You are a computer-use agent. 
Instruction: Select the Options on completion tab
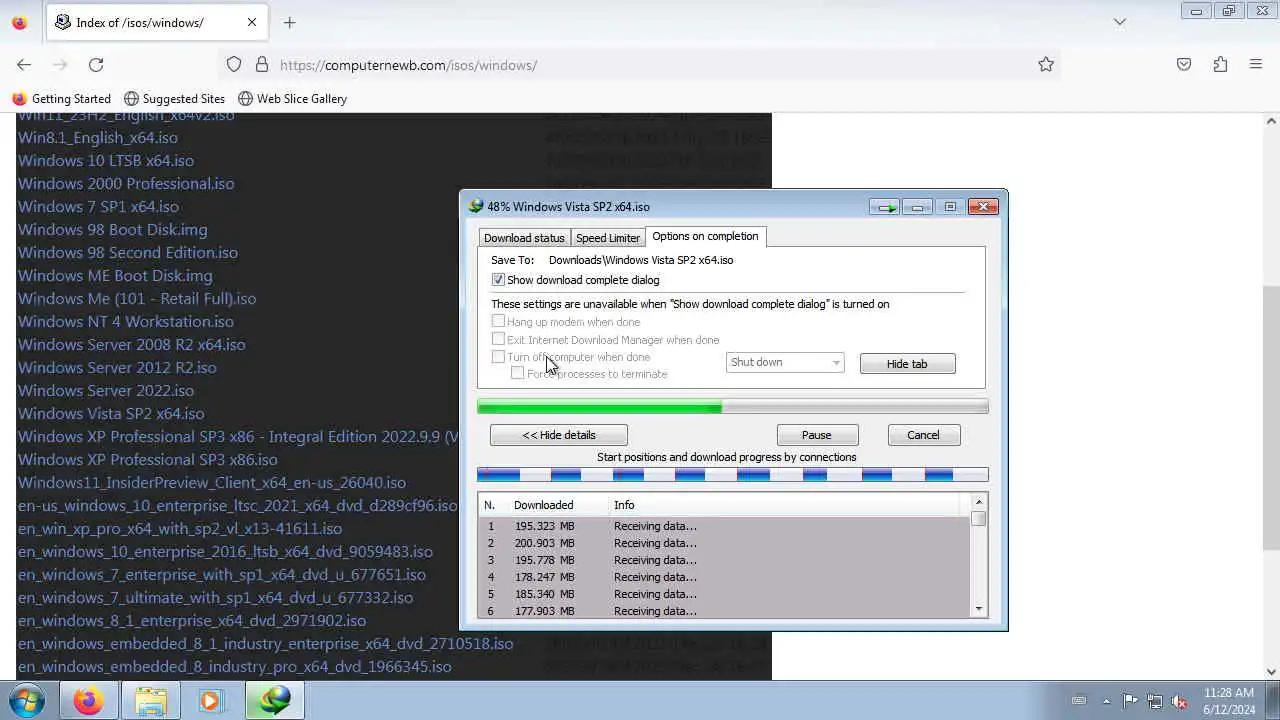click(x=705, y=236)
